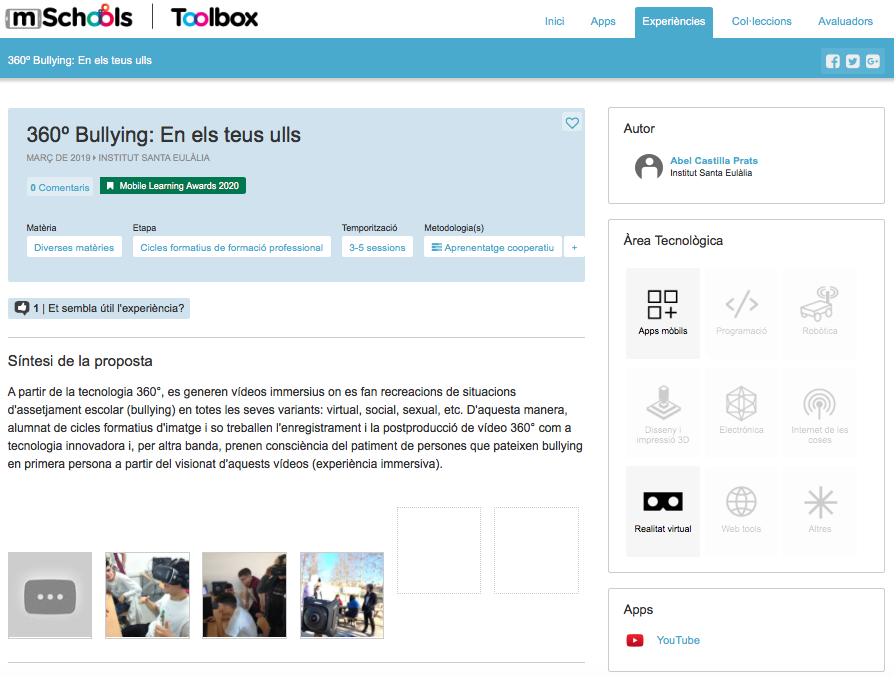Select the Altres technology icon
This screenshot has width=894, height=677.
[x=819, y=511]
